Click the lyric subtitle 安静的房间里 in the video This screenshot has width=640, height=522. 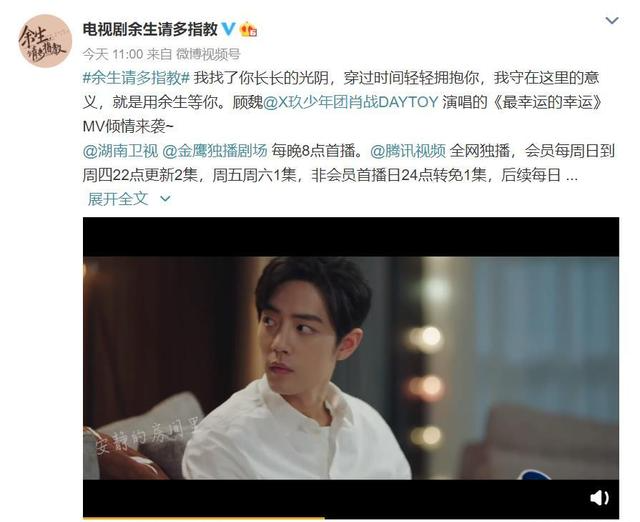click(x=147, y=438)
